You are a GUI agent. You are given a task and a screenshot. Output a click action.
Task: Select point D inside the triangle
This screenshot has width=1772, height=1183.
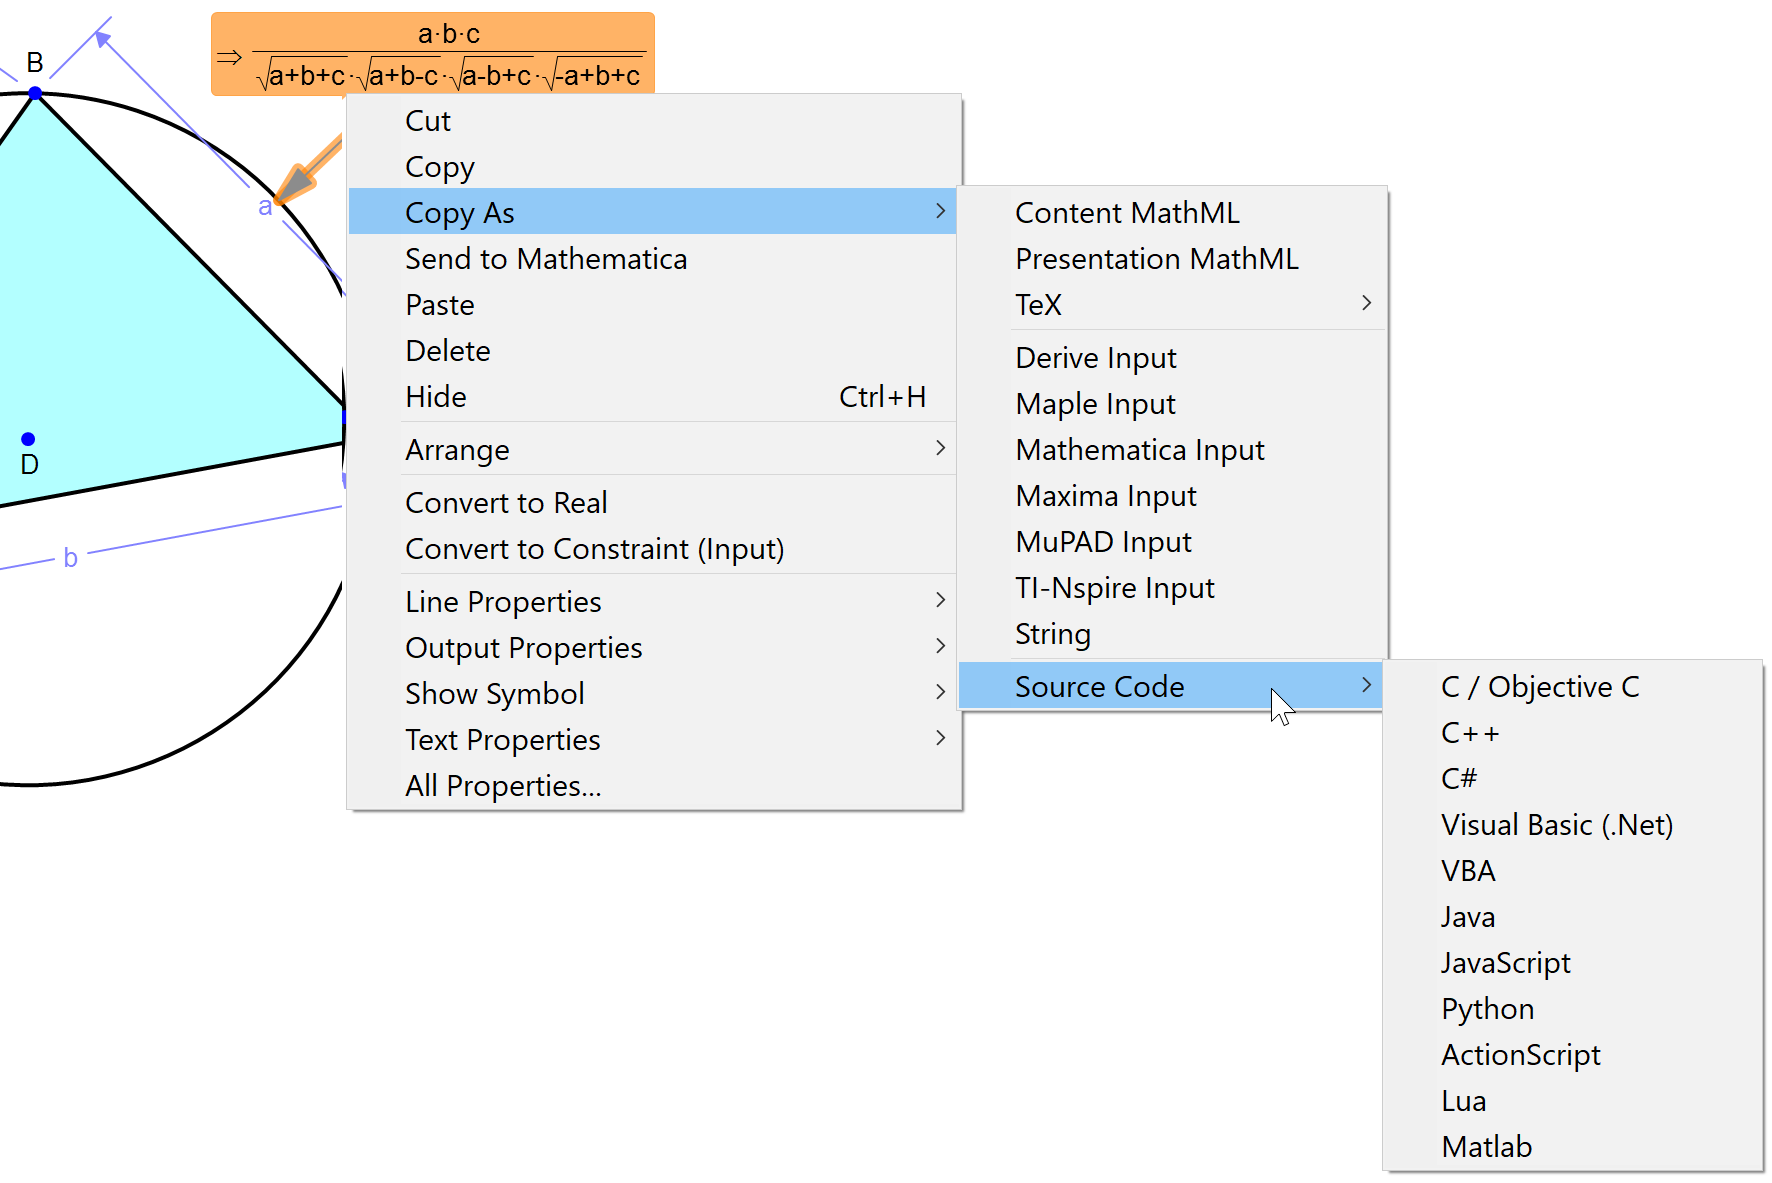point(28,439)
